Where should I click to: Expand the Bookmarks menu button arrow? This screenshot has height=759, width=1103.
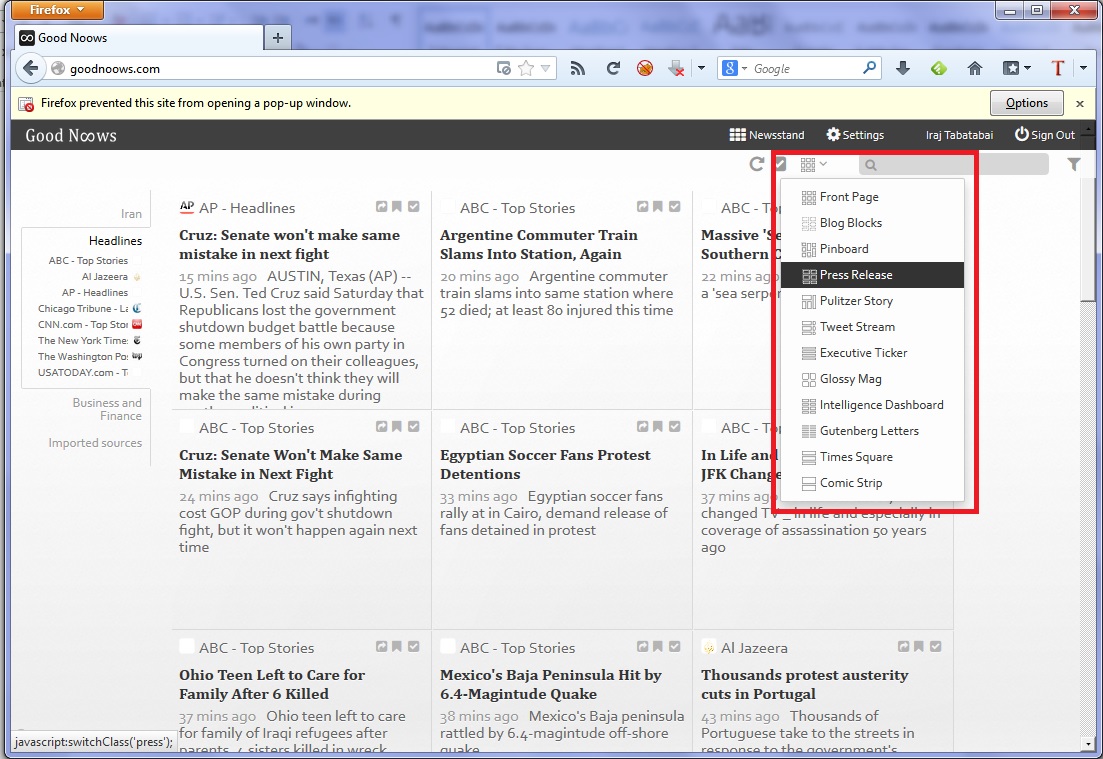coord(1028,68)
